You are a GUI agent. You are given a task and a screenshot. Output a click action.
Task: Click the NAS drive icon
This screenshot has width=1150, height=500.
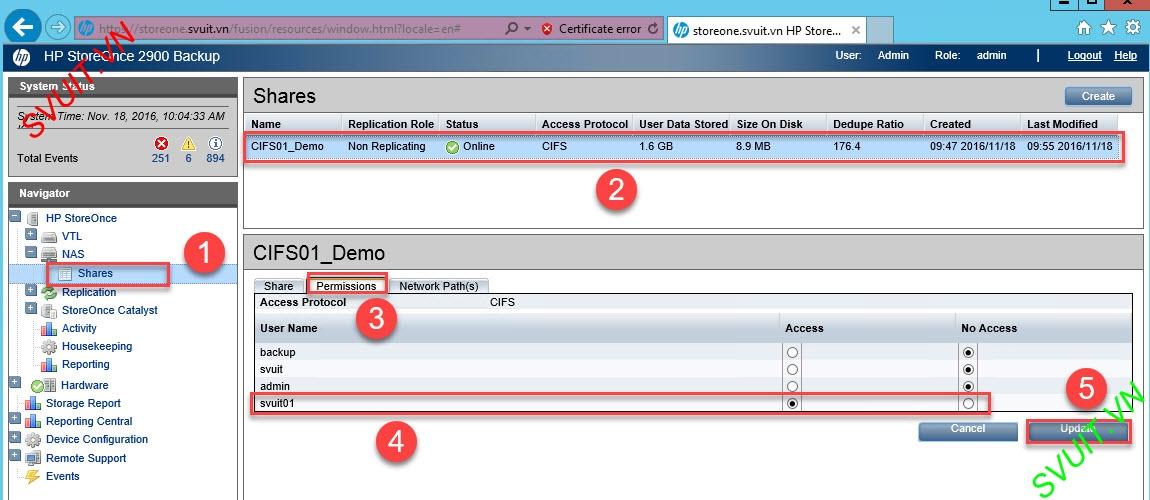click(48, 254)
